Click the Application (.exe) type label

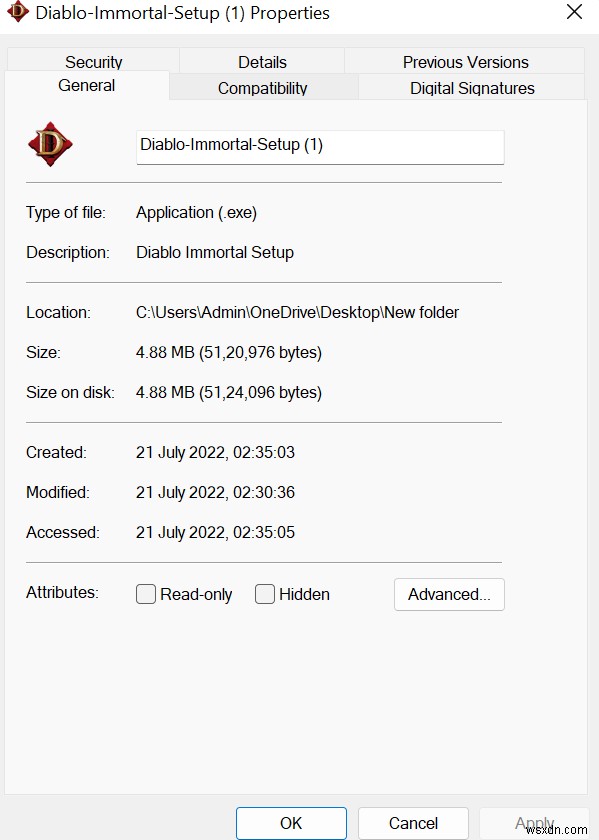coord(196,212)
